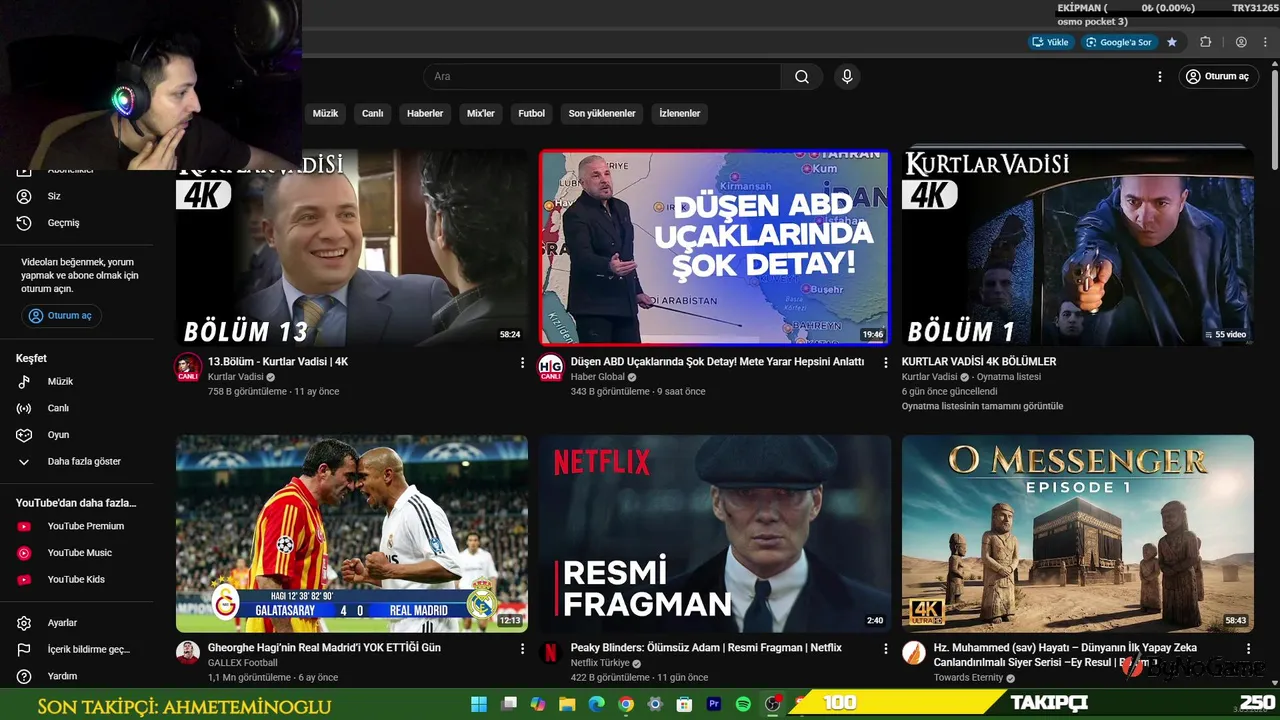Open the Düşen ABD Uçaklarında Şok Detay thumbnail
1280x720 pixels.
(x=714, y=248)
